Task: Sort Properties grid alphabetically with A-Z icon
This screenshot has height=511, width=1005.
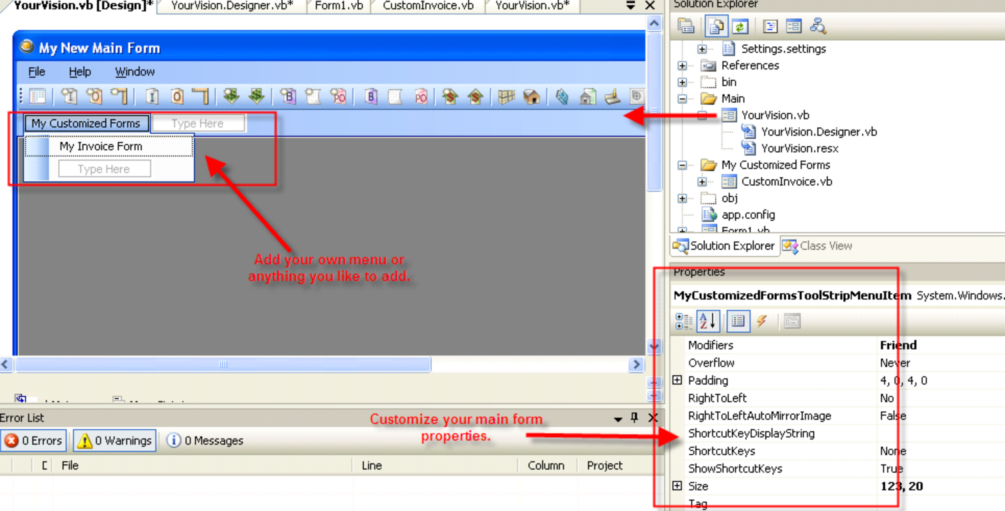Action: click(708, 321)
